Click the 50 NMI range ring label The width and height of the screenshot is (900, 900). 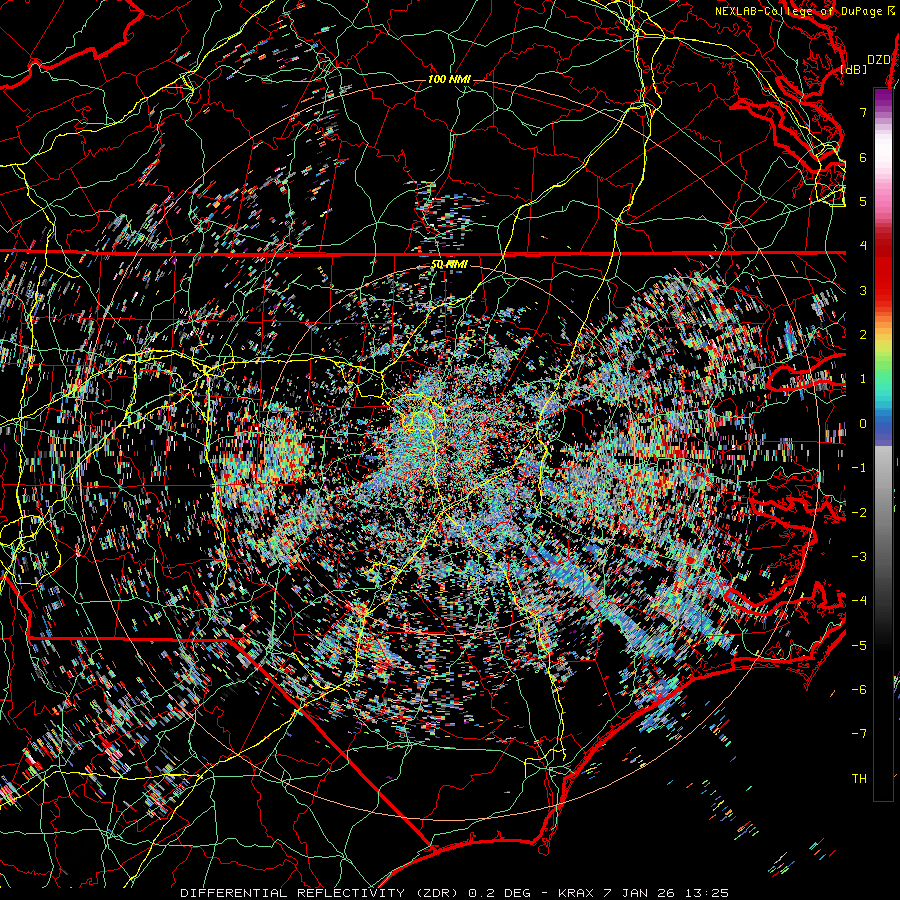click(449, 264)
